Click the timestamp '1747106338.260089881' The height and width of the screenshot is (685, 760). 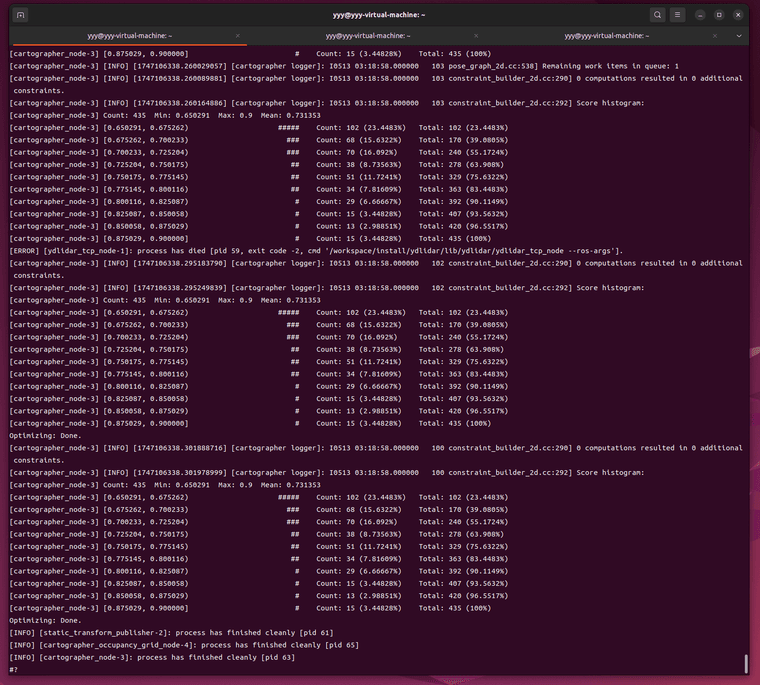pyautogui.click(x=180, y=79)
